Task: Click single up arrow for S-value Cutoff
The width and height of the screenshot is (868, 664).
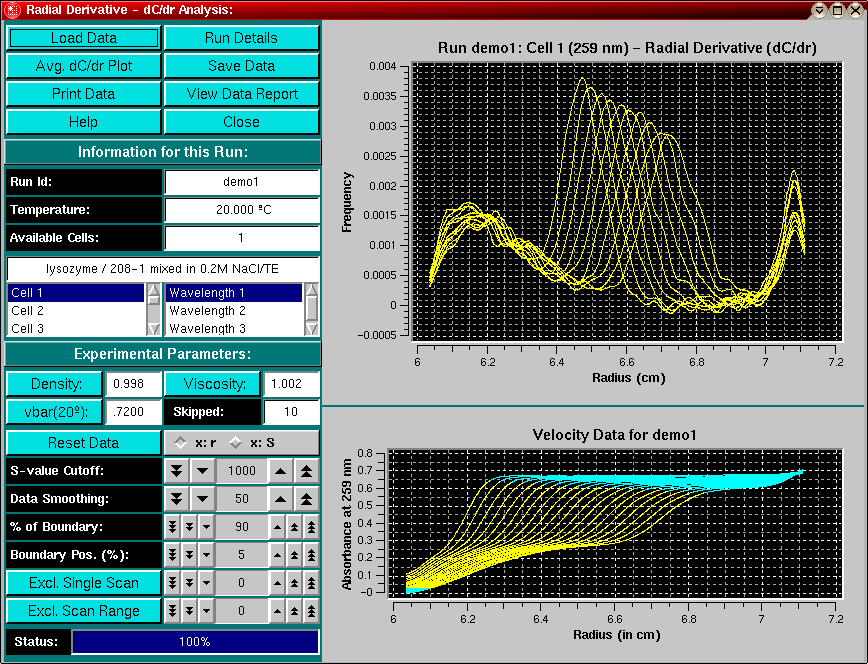Action: [x=282, y=471]
